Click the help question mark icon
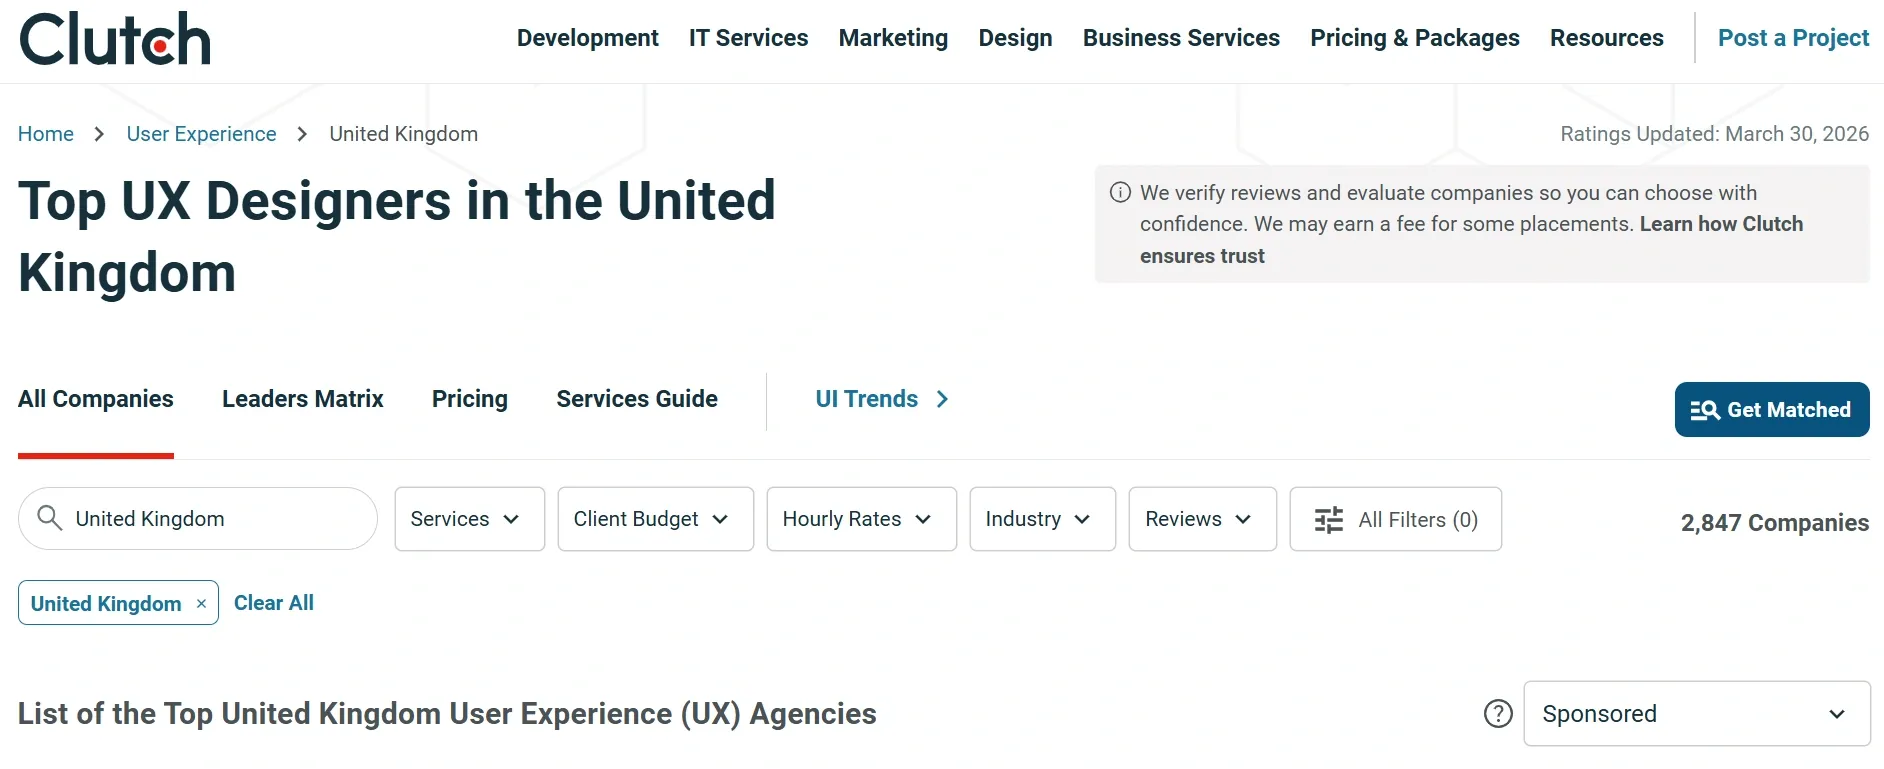 tap(1497, 714)
